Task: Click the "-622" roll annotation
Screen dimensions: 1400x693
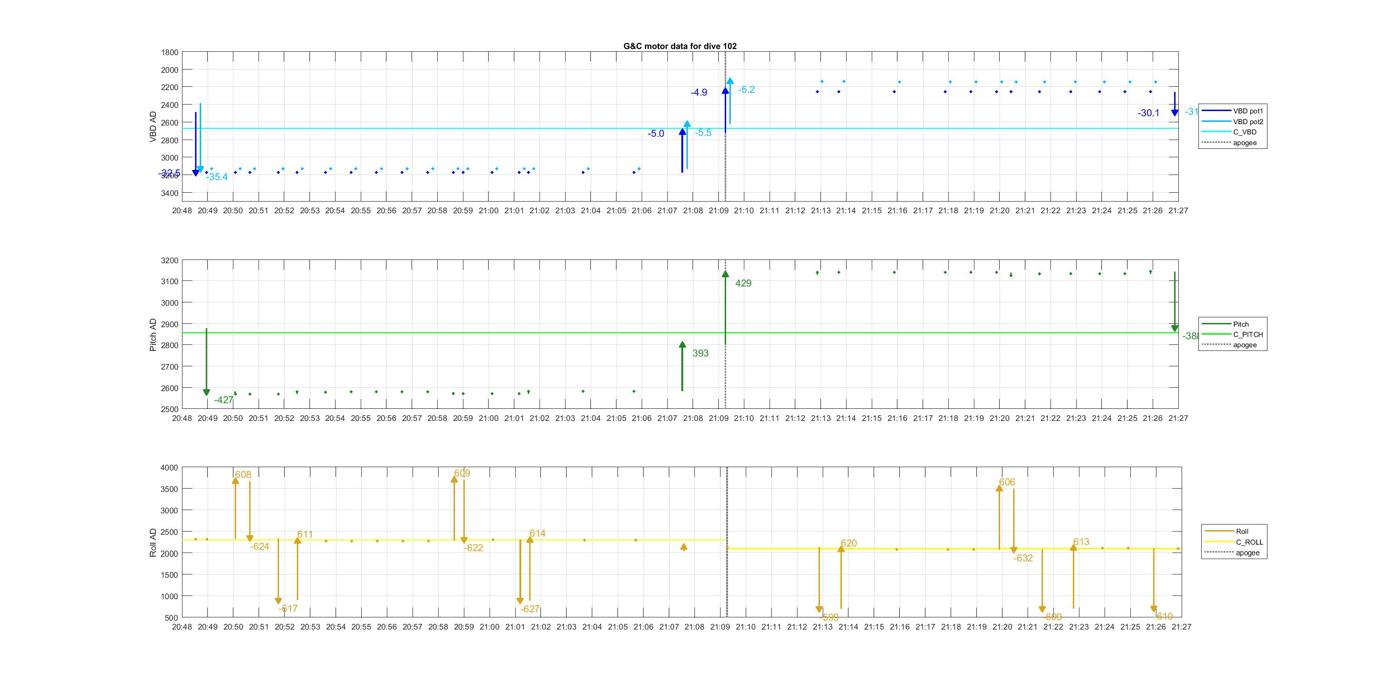Action: (473, 548)
